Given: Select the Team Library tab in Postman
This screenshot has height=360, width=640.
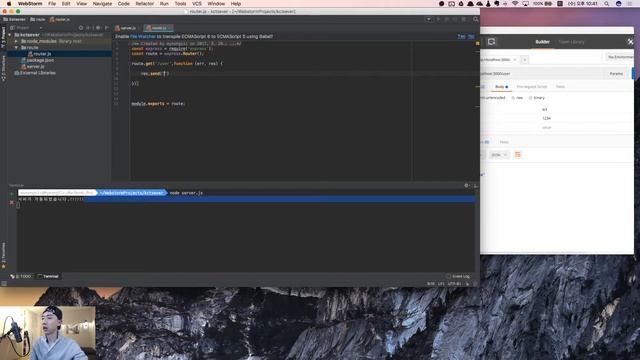Looking at the screenshot, I should [x=571, y=42].
